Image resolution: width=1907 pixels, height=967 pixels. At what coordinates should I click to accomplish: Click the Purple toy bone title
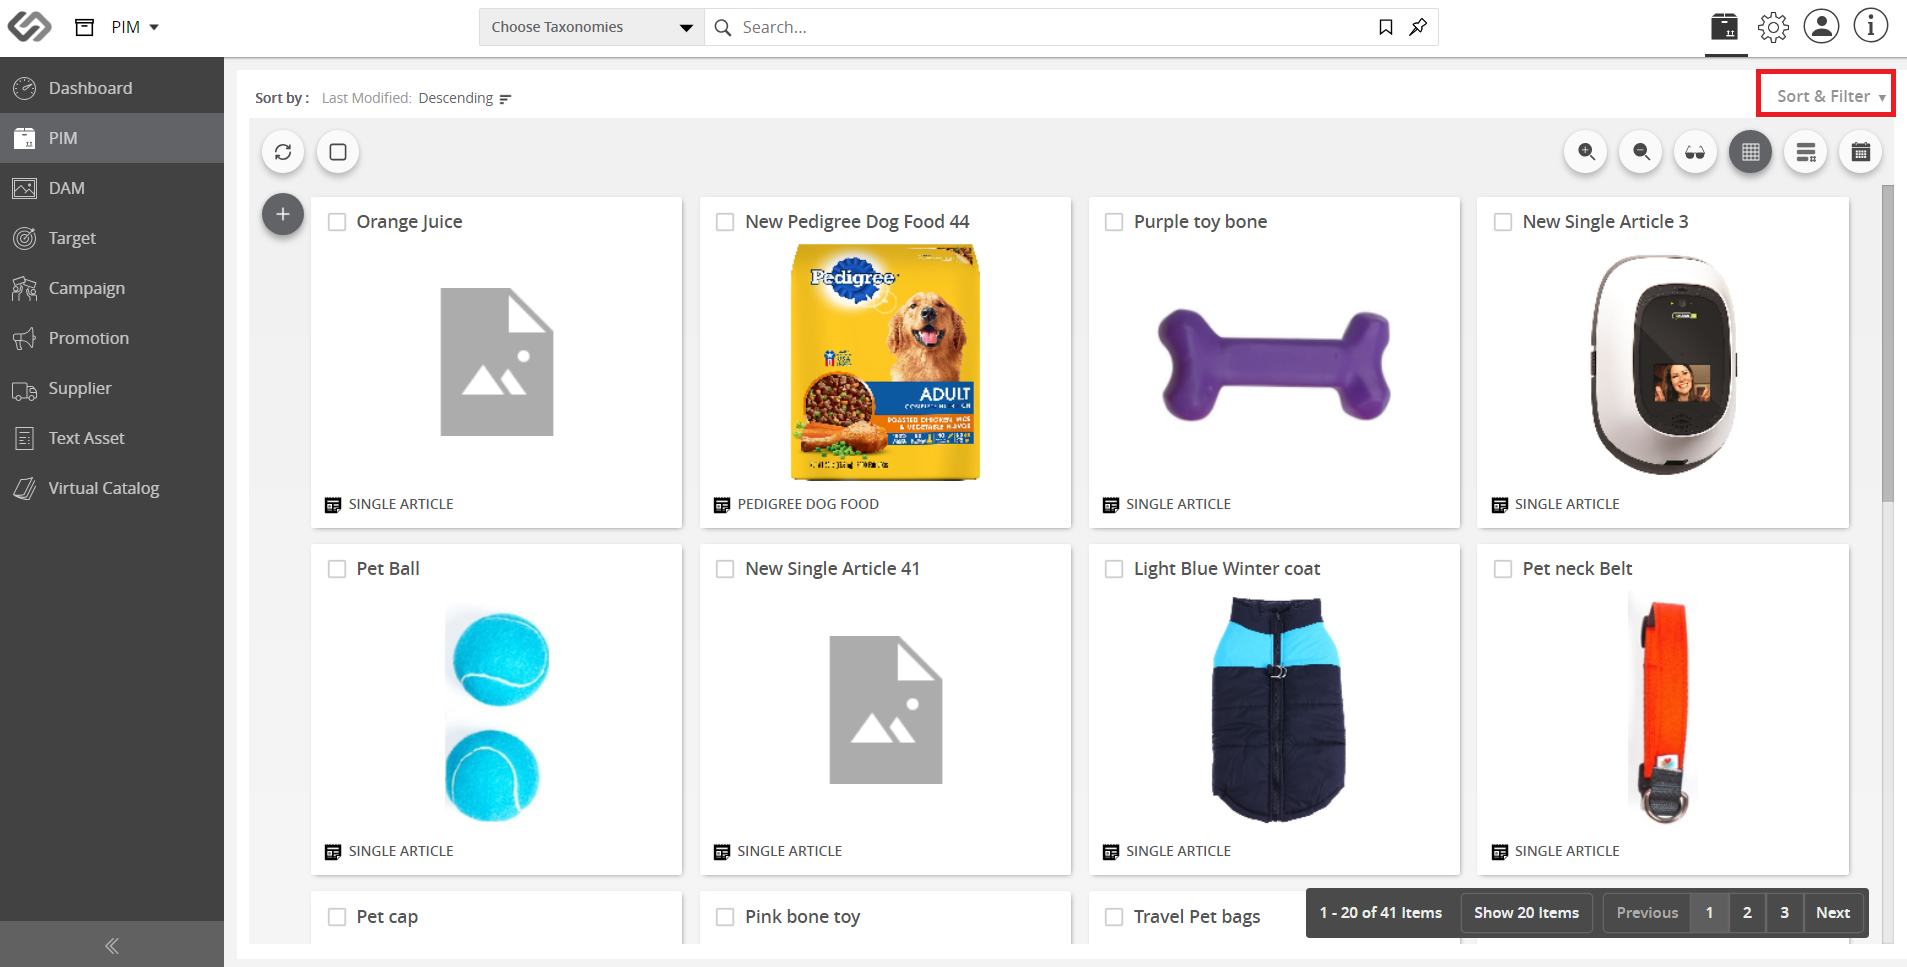point(1200,222)
